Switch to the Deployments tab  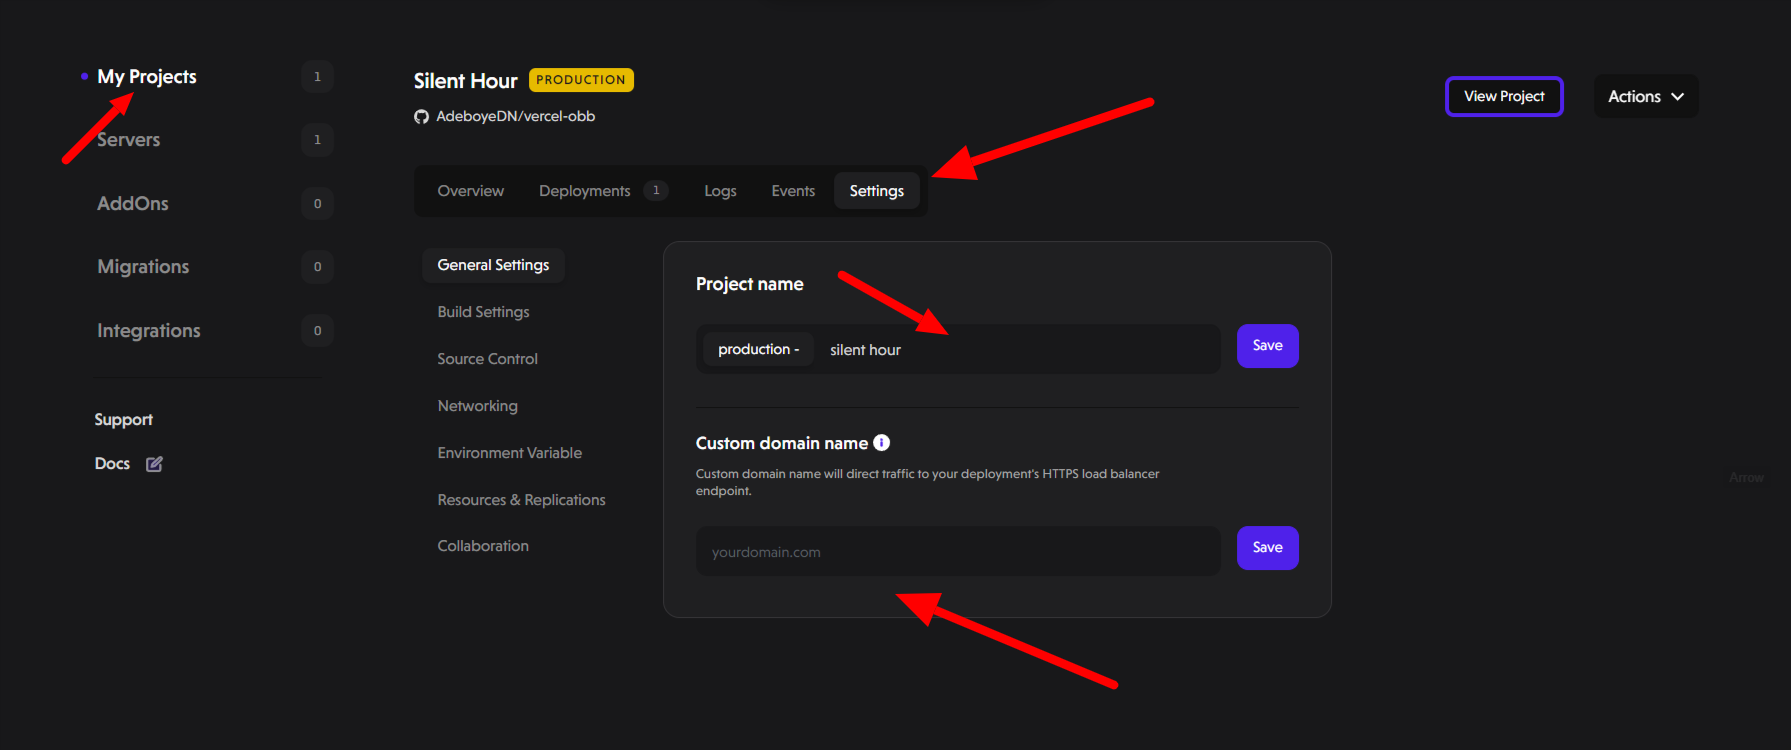click(585, 191)
